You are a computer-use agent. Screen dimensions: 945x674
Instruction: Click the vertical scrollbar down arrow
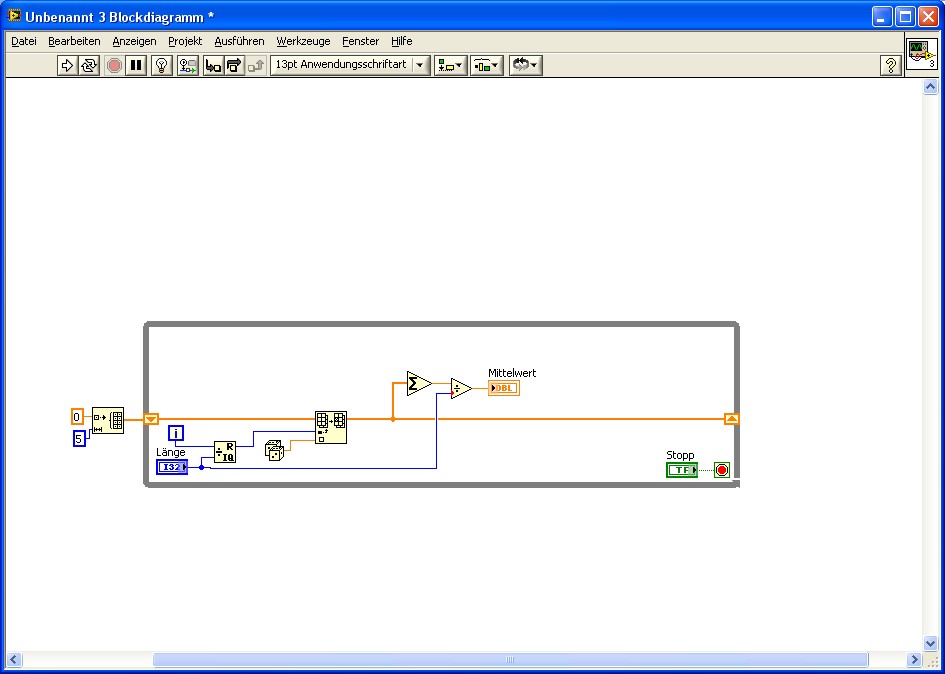point(931,643)
